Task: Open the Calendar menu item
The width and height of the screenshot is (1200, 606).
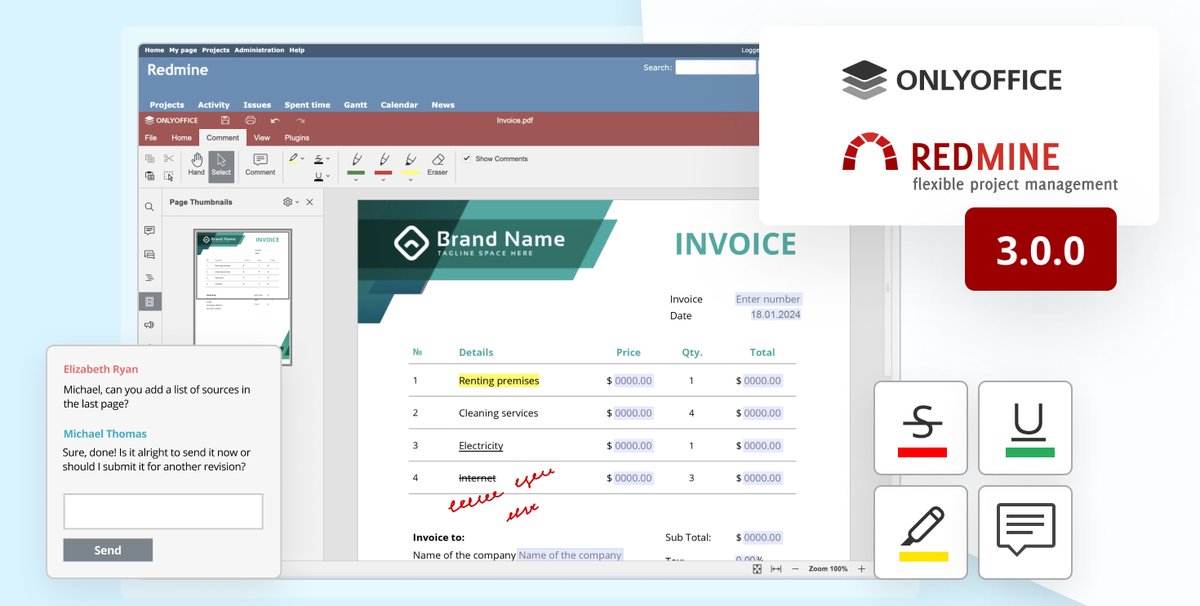Action: (x=399, y=105)
